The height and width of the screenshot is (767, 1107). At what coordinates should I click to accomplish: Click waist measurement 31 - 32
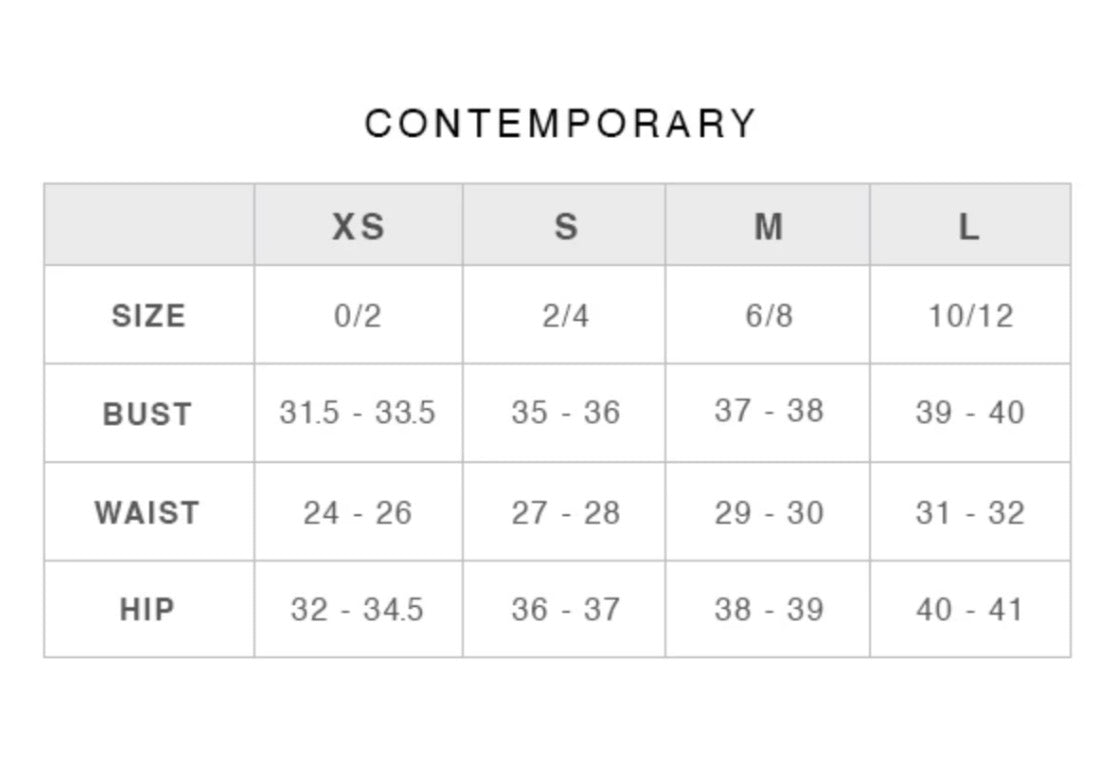point(970,513)
